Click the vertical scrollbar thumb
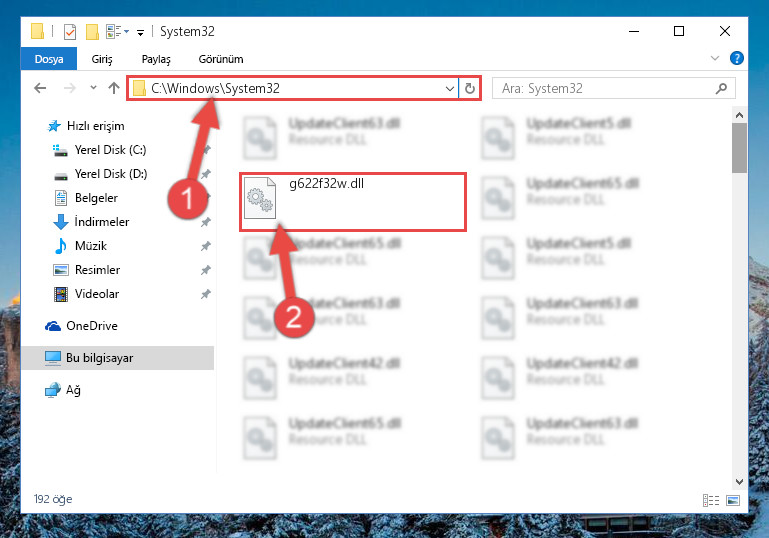Image resolution: width=769 pixels, height=538 pixels. [x=739, y=148]
